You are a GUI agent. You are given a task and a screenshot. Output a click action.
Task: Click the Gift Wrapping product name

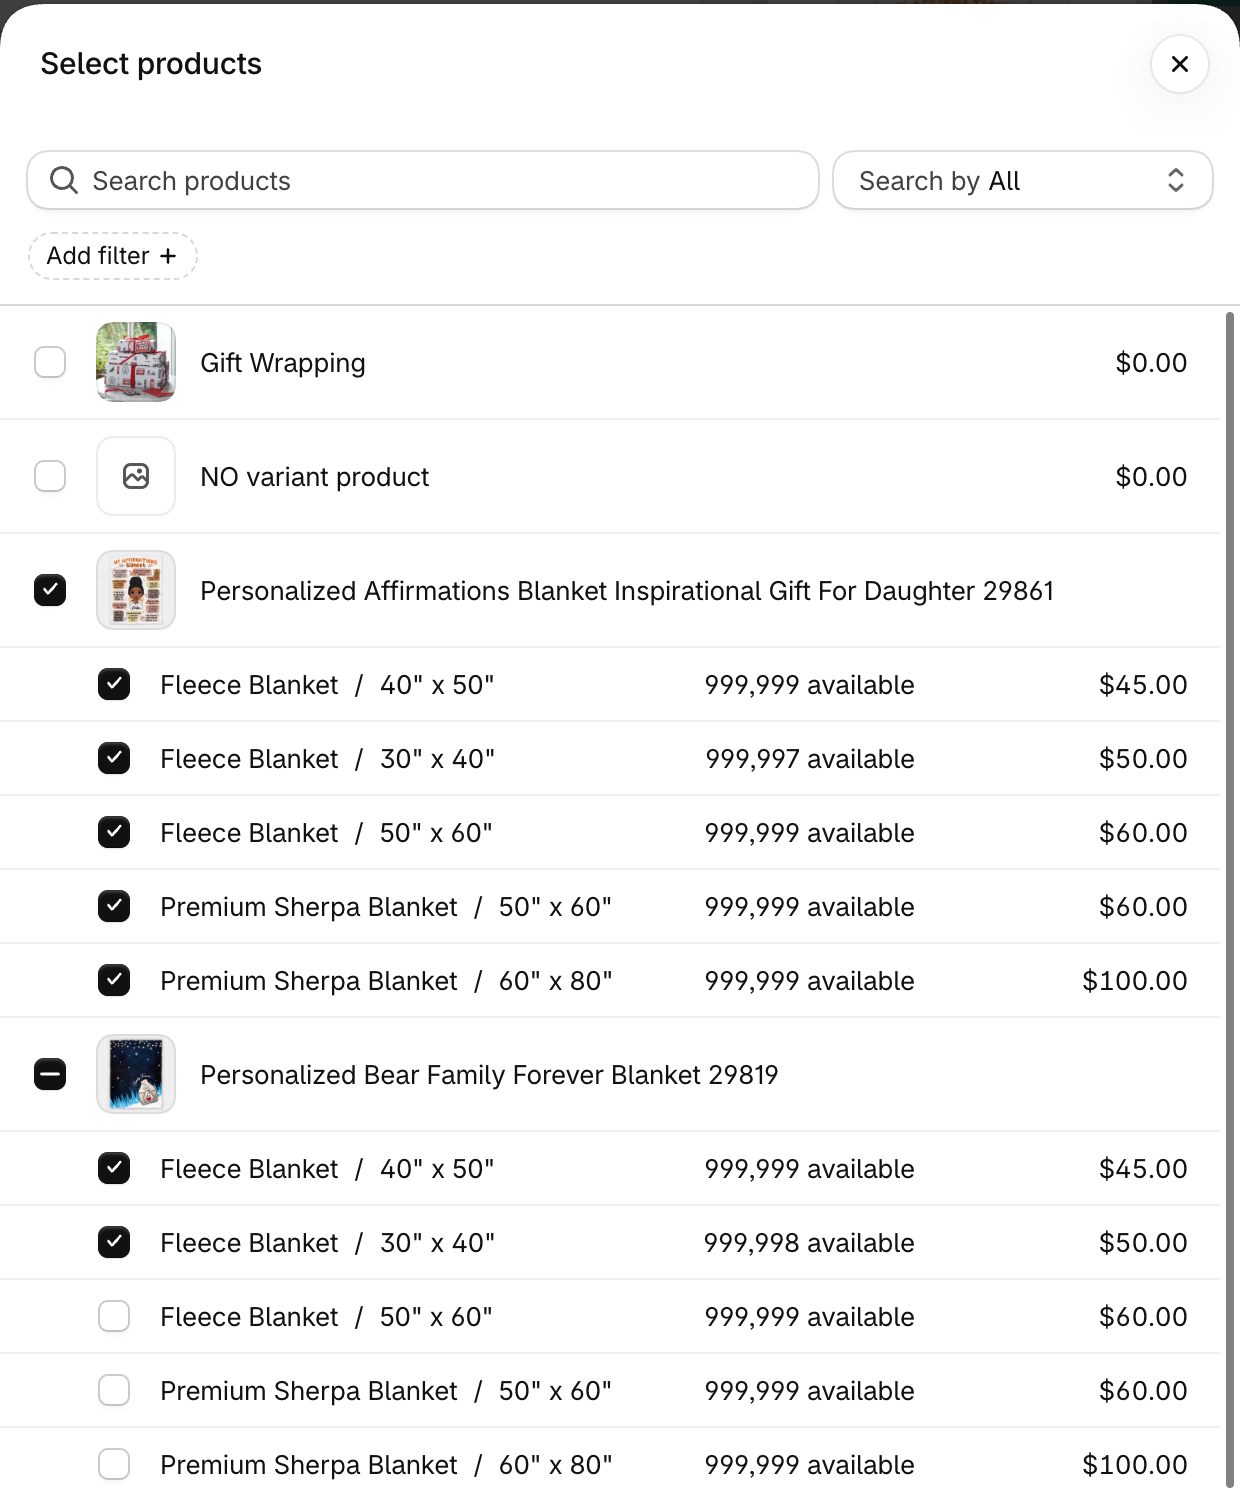(x=283, y=362)
